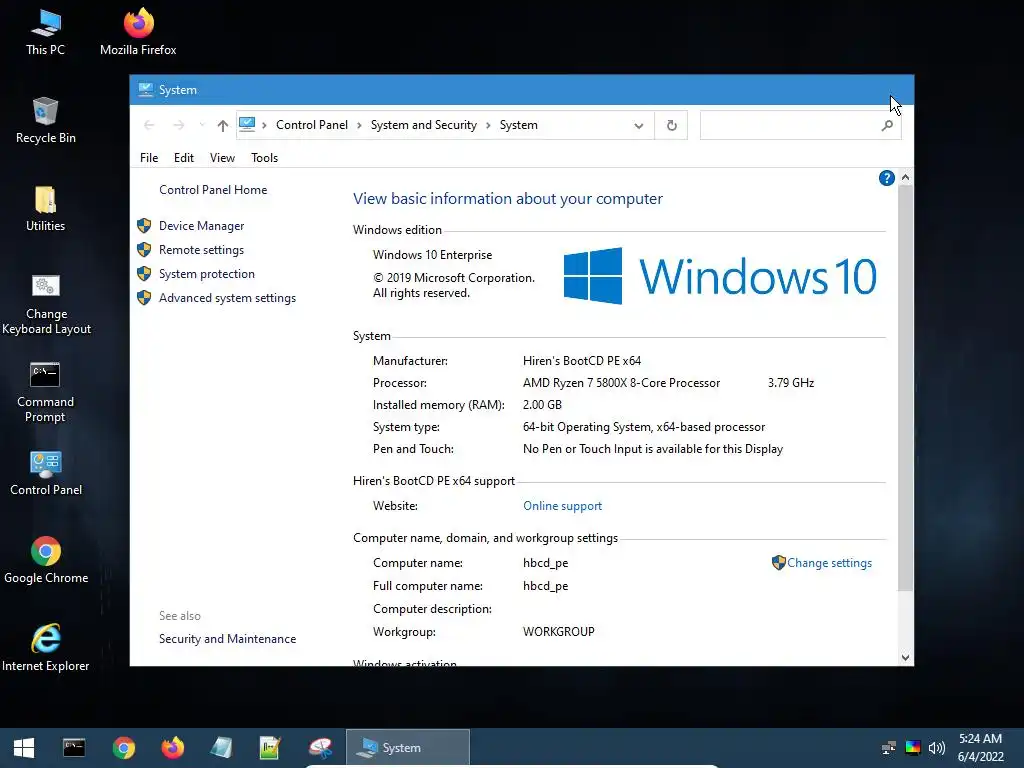Screen dimensions: 1024x768
Task: Click the search magnifier icon
Action: pyautogui.click(x=887, y=125)
